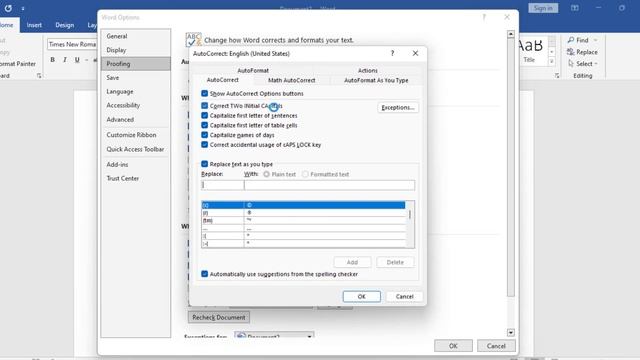
Task: Select Proofing in Word Options sidebar
Action: click(x=136, y=64)
